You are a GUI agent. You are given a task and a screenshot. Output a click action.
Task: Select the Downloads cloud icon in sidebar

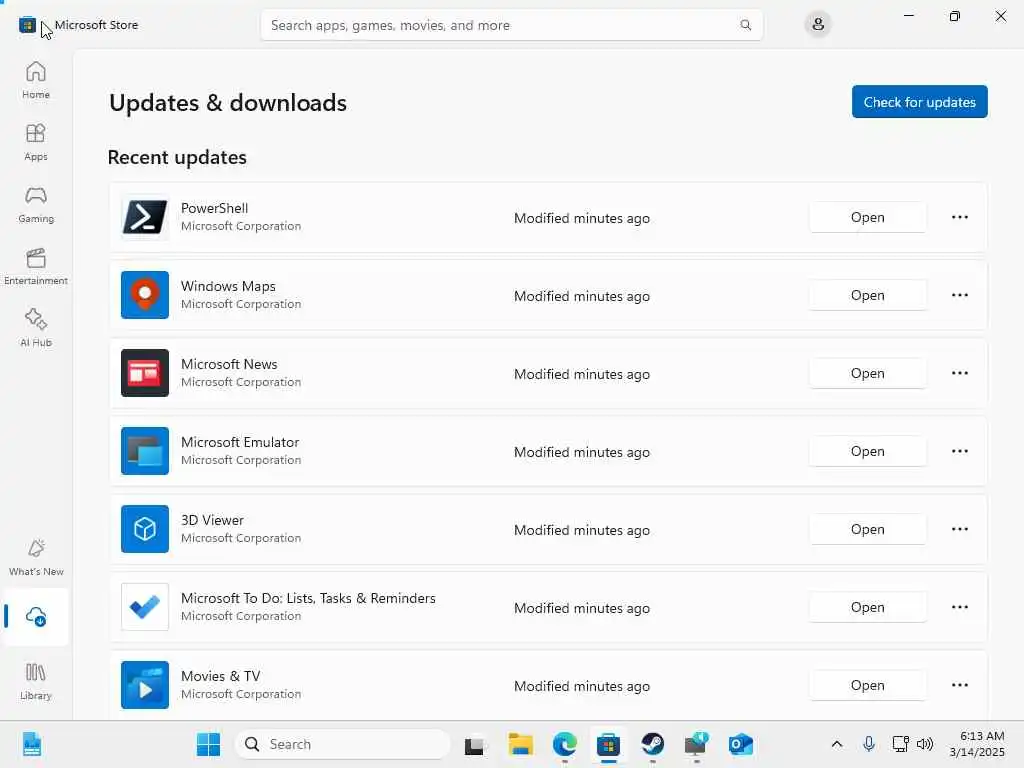[36, 616]
